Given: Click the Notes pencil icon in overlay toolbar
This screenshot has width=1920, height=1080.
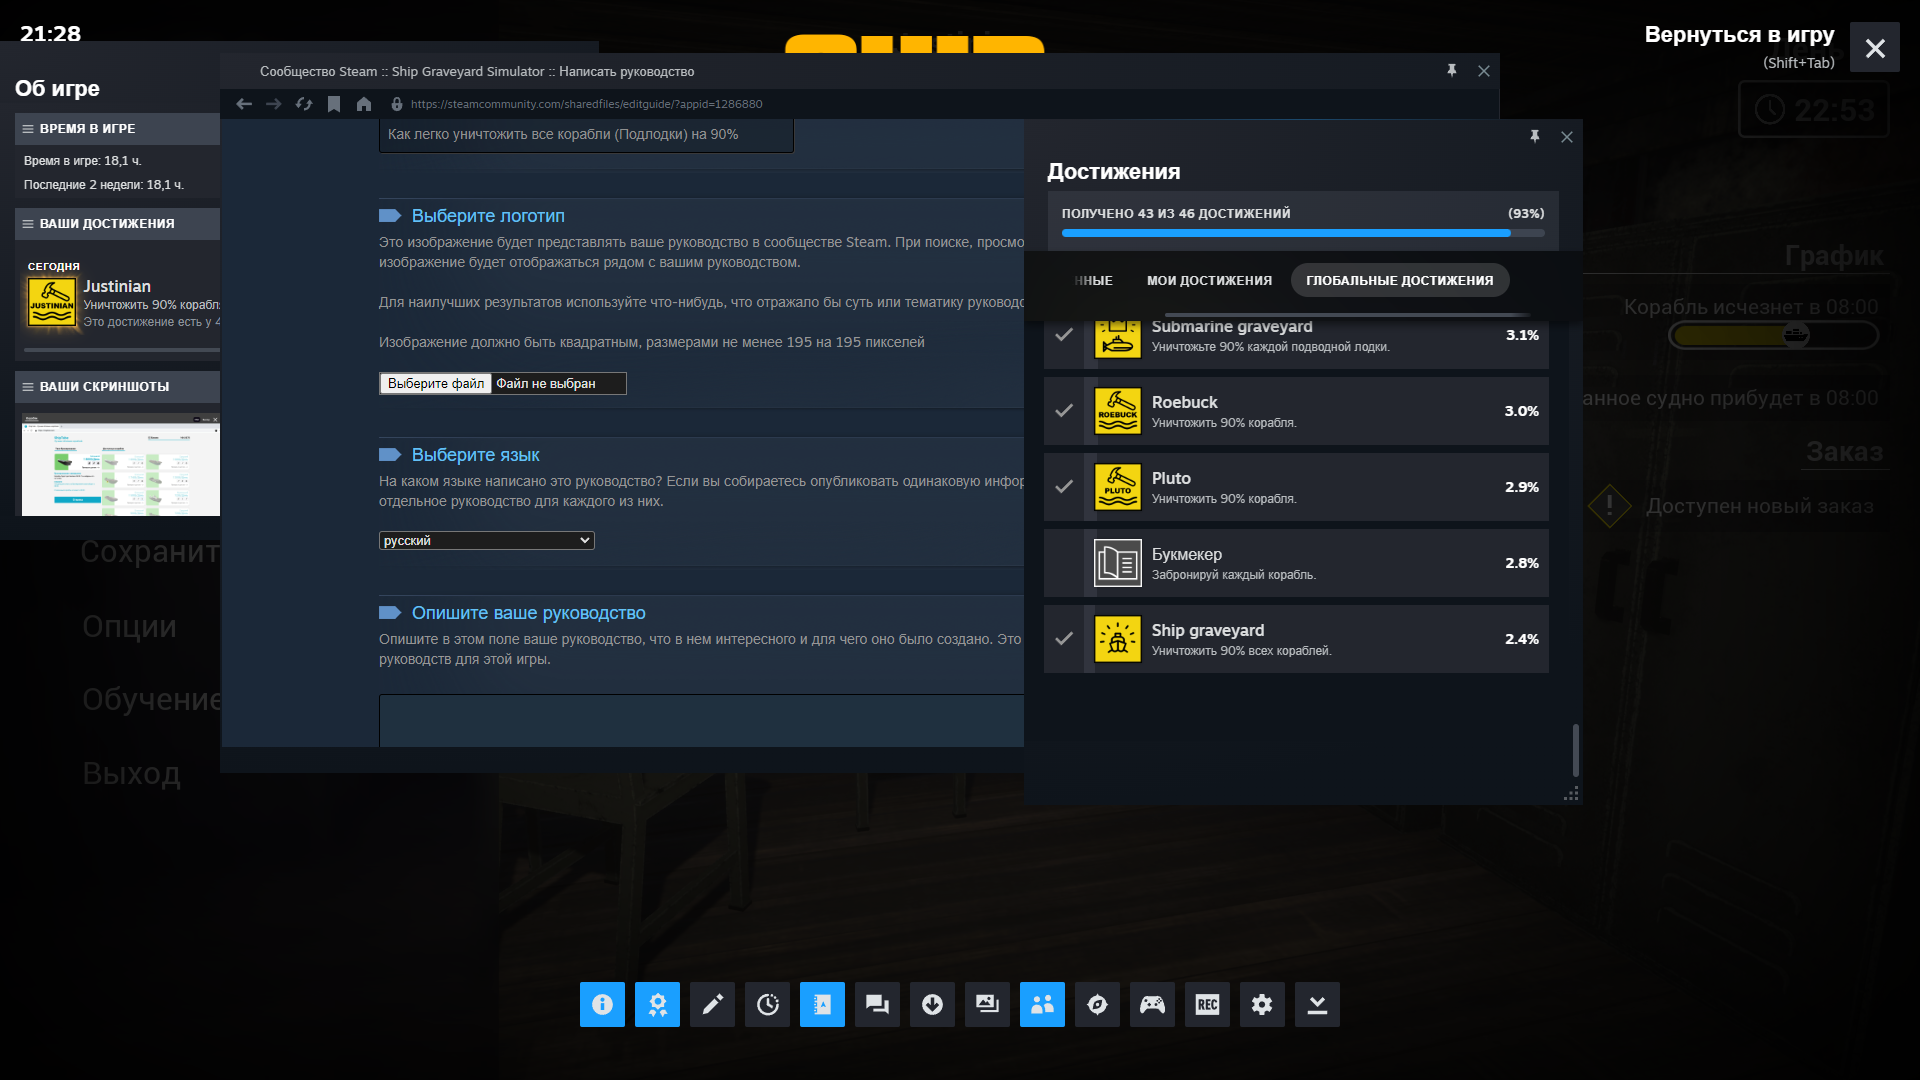Looking at the screenshot, I should (x=712, y=1004).
